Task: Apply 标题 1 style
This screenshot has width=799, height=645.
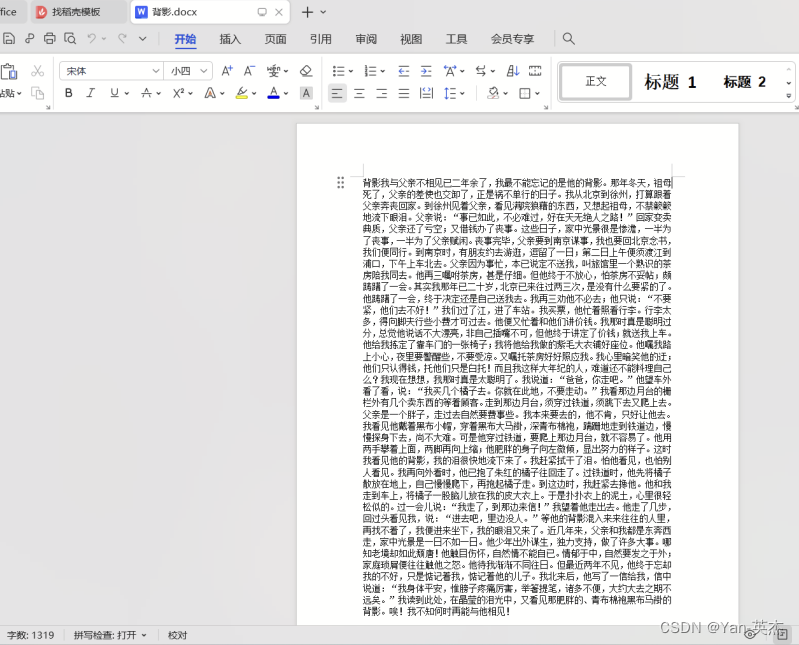Action: click(x=670, y=82)
